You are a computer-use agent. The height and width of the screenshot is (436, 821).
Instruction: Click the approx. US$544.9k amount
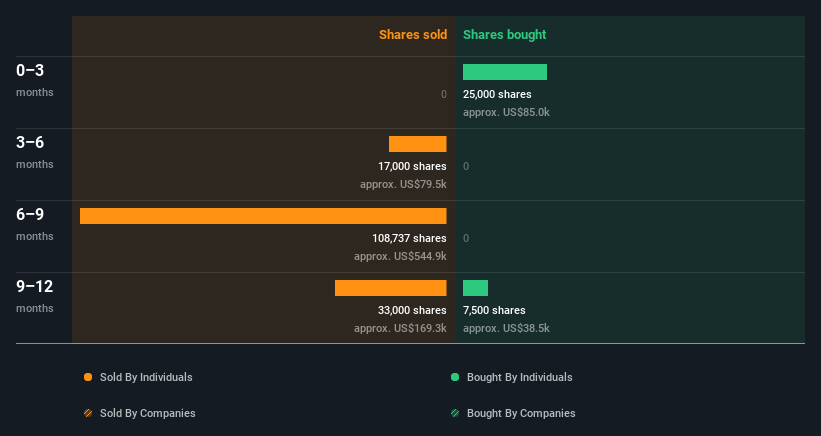(x=400, y=256)
